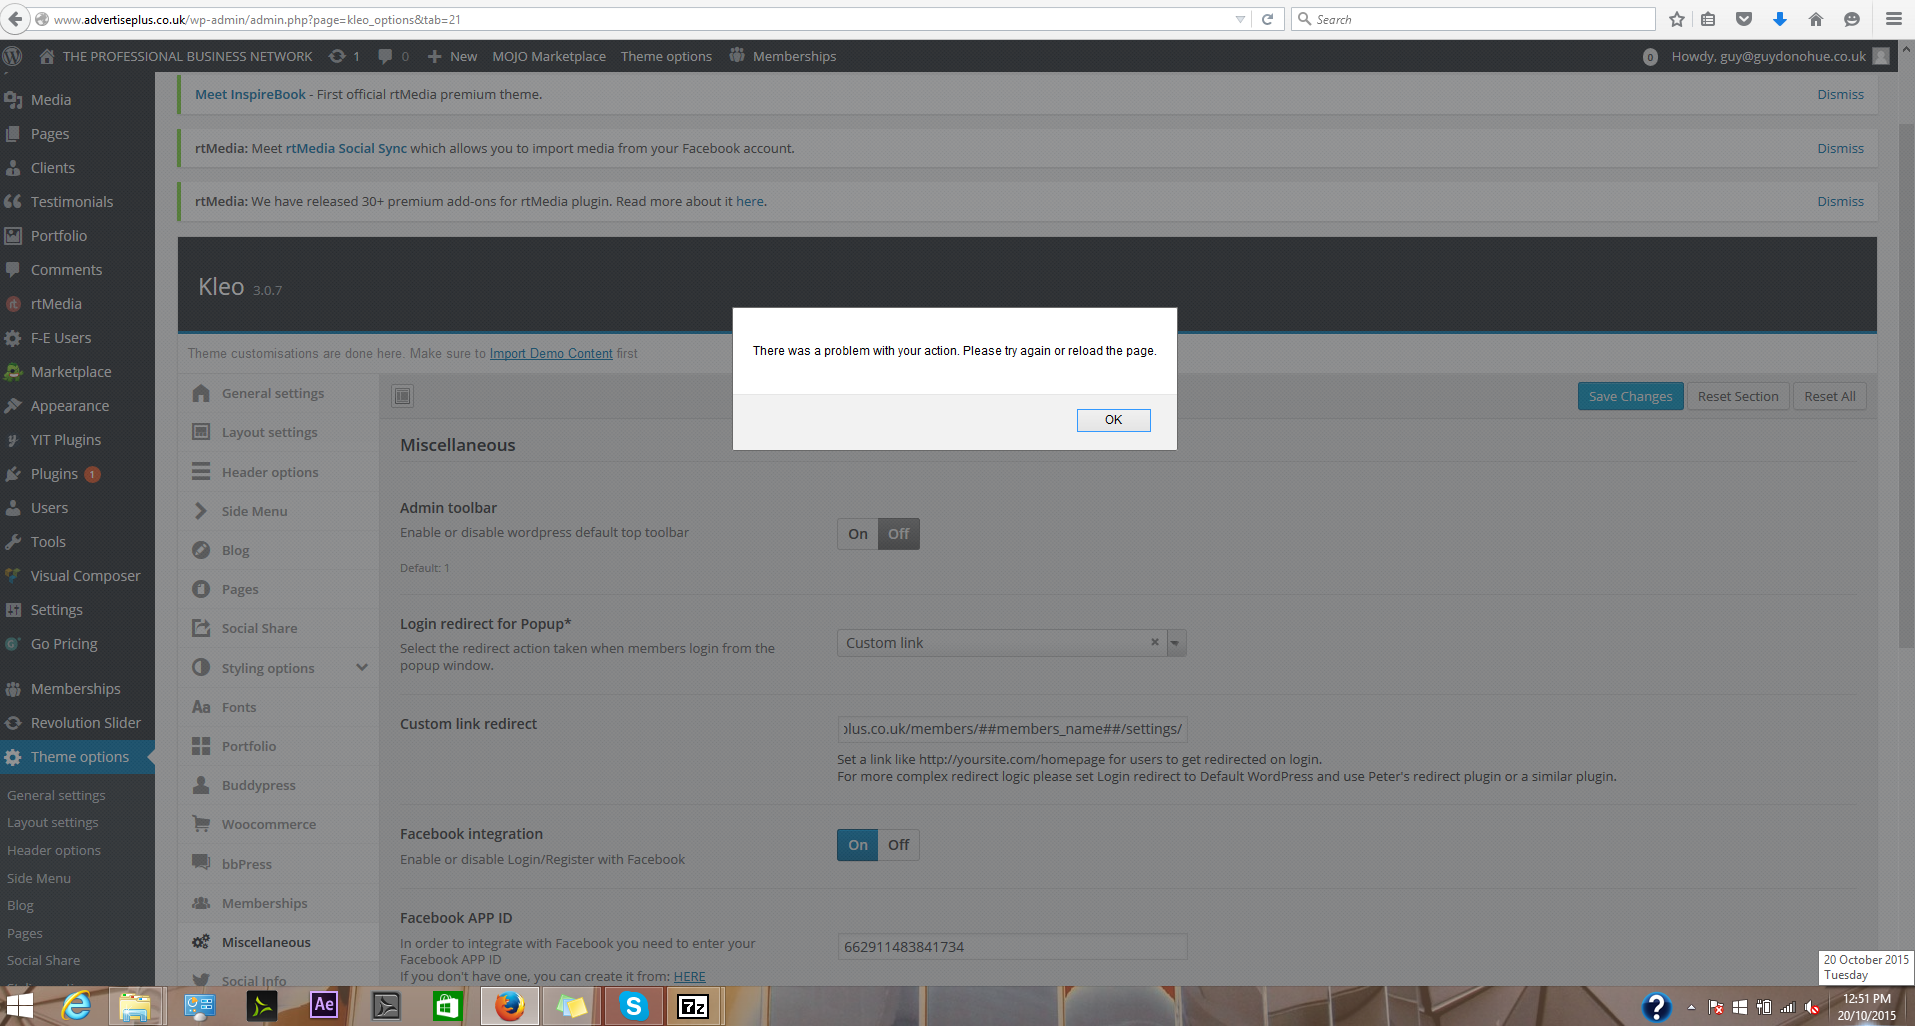
Task: Click the Woocommerce cart icon
Action: coord(201,824)
